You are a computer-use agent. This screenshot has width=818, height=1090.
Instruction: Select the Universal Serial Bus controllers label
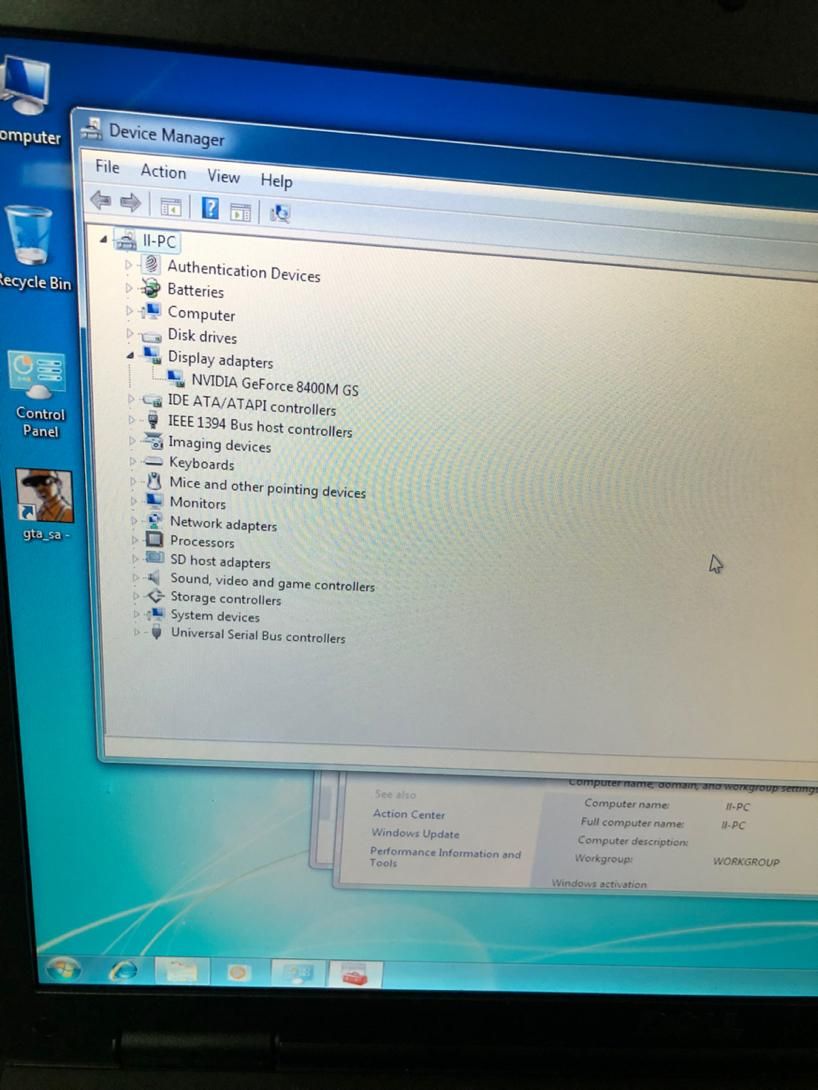[x=258, y=635]
